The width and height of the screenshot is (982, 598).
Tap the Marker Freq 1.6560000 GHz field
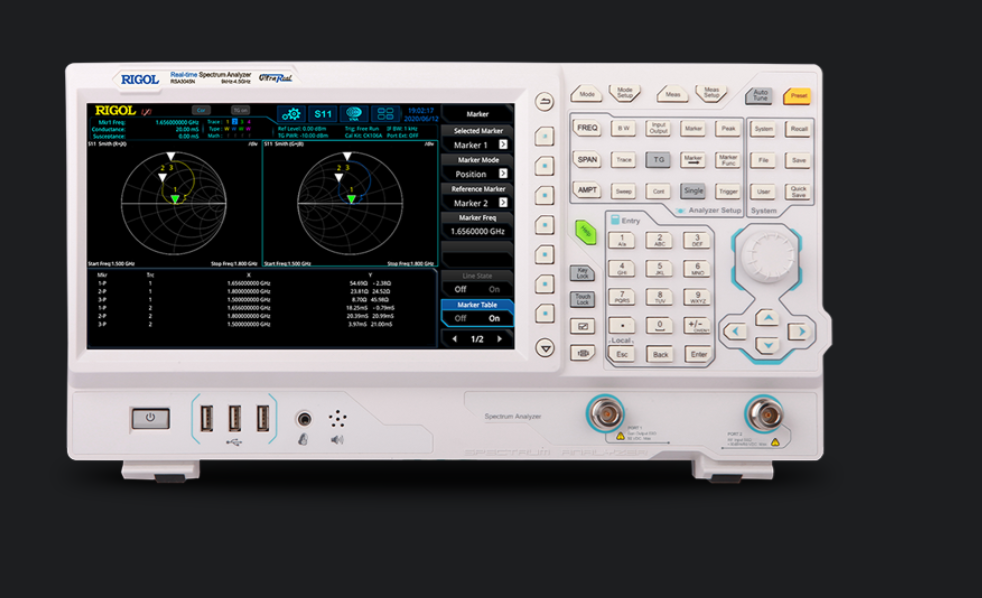477,231
